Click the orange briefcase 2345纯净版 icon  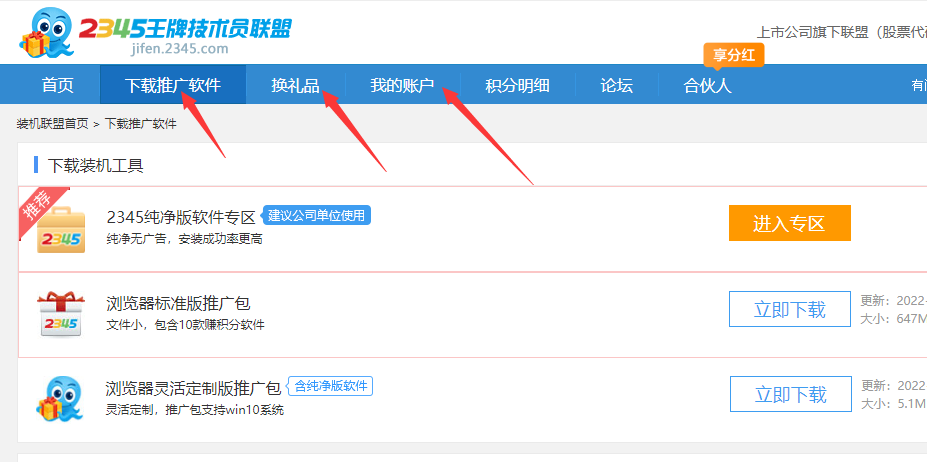point(60,230)
